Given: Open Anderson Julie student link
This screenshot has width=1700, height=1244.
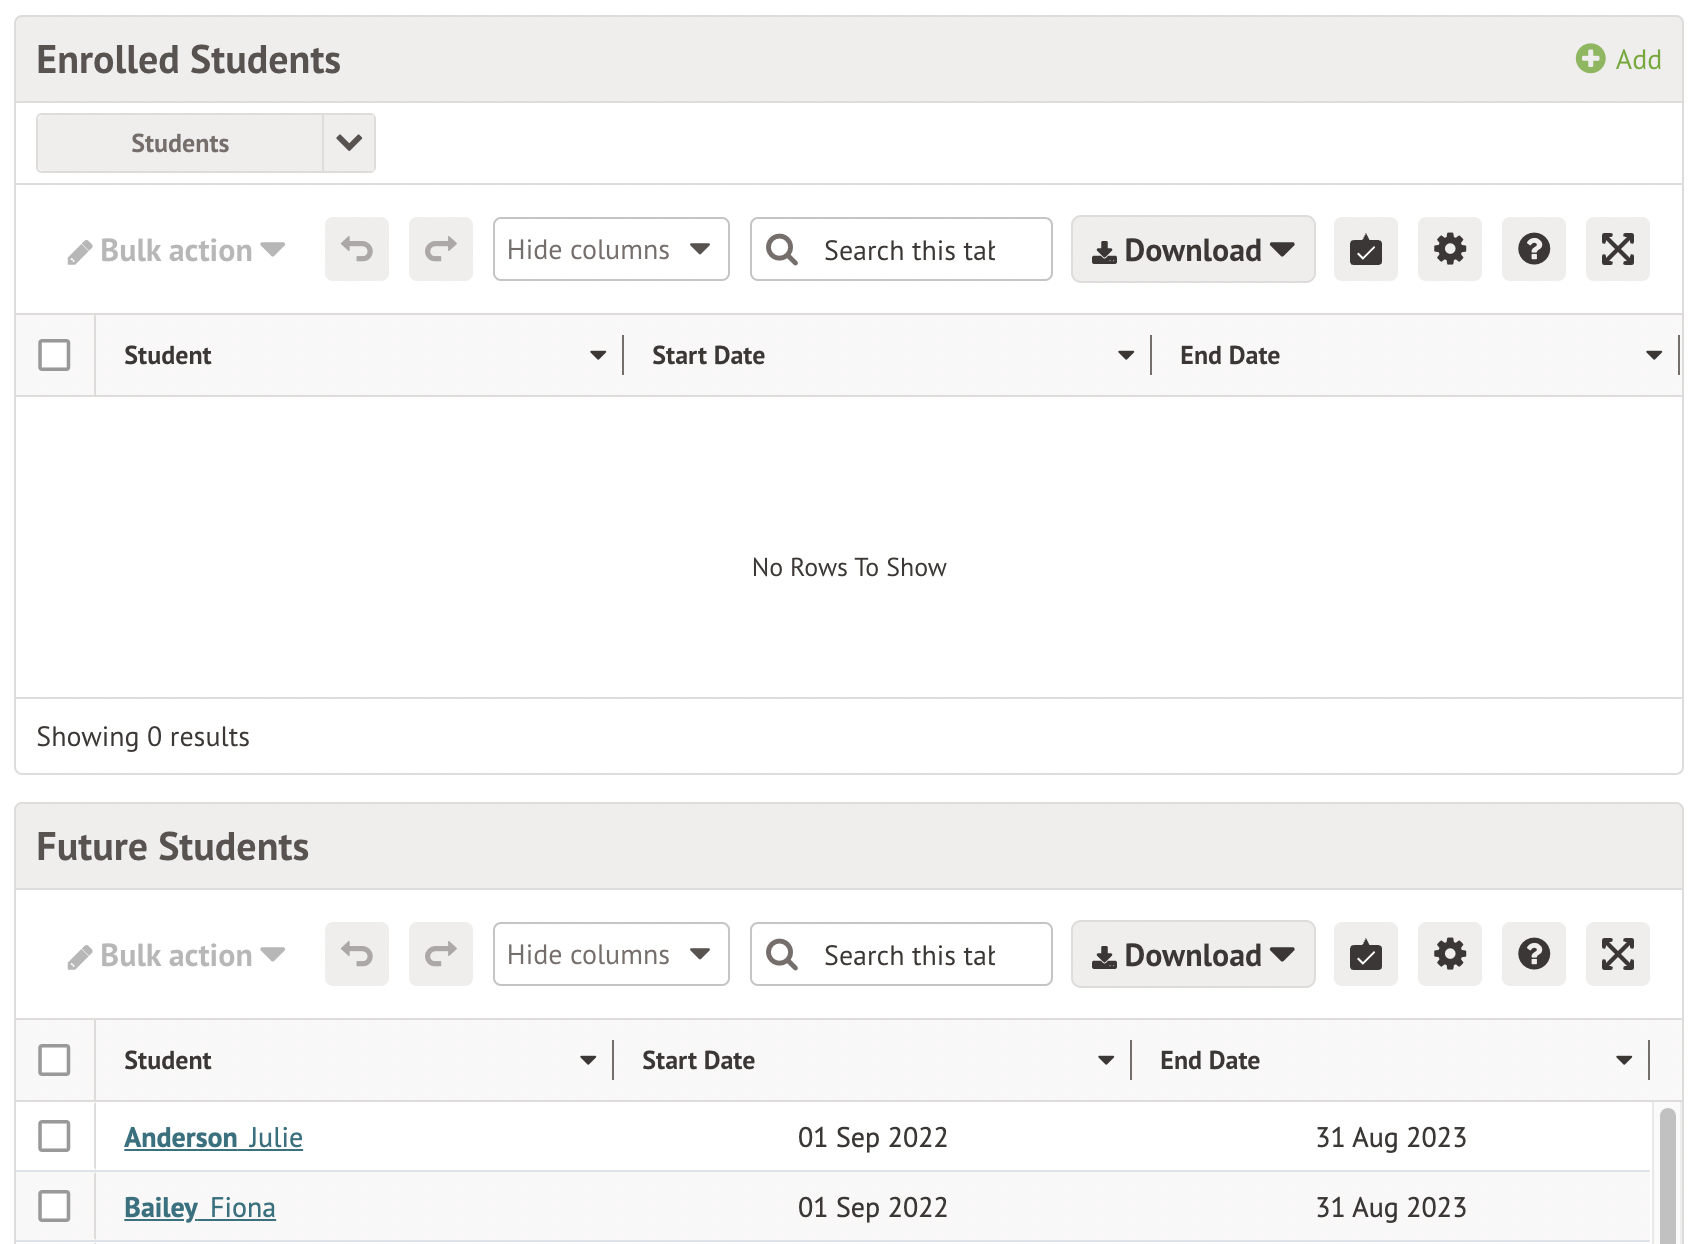Looking at the screenshot, I should tap(213, 1137).
